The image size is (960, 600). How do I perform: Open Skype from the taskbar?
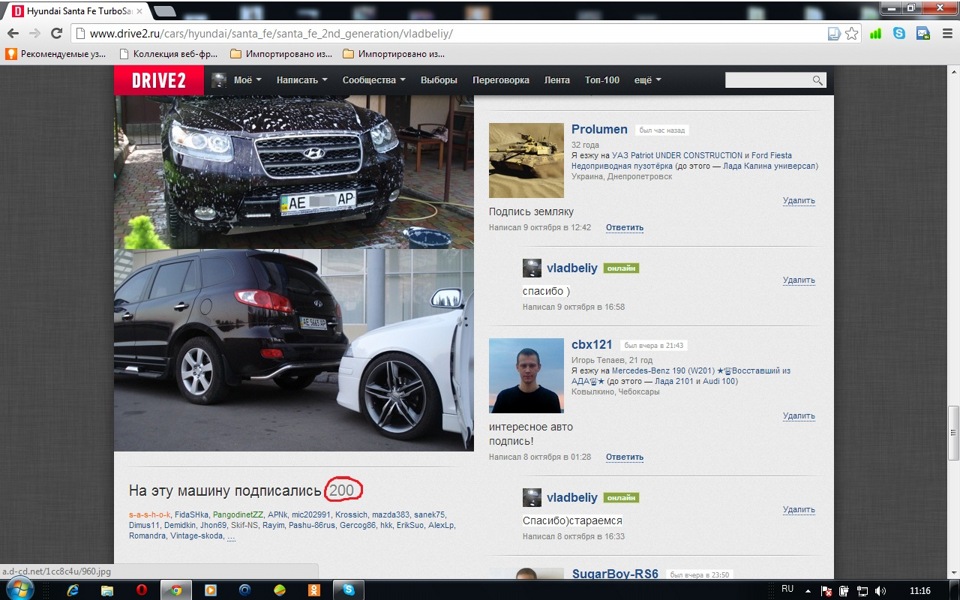(348, 590)
